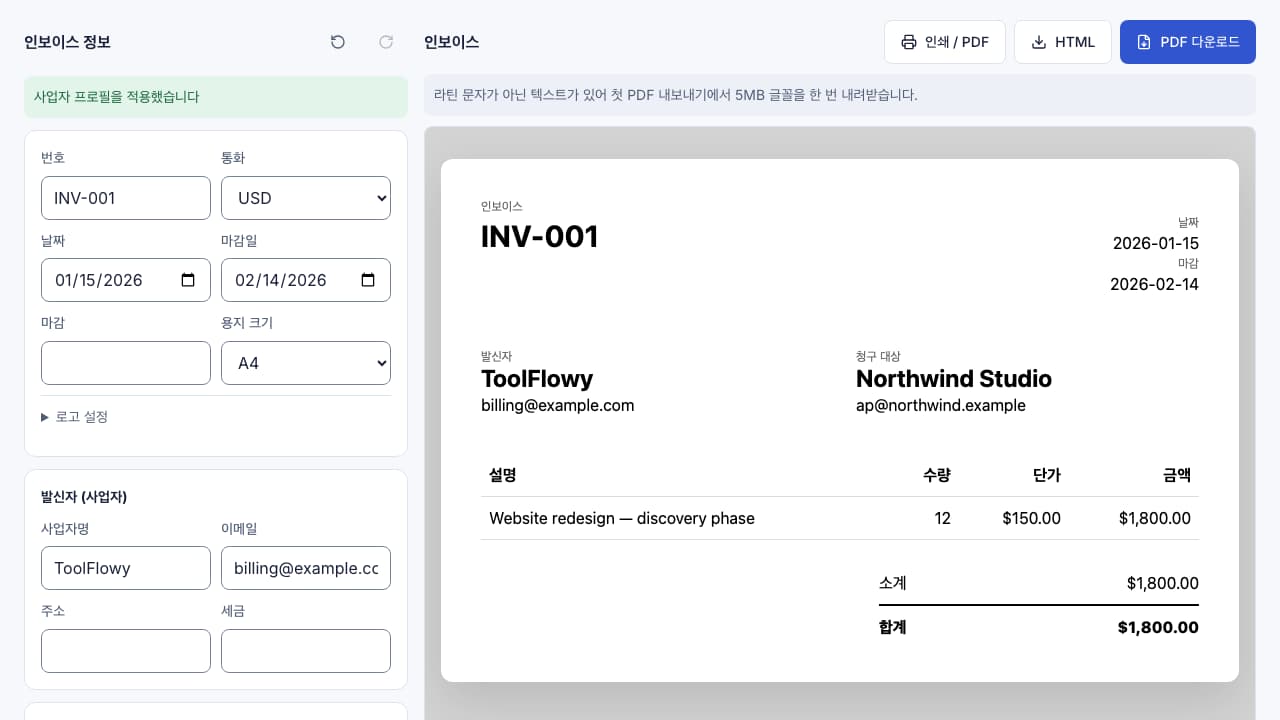Click the empty 마감 input field
This screenshot has width=1280, height=720.
[126, 363]
